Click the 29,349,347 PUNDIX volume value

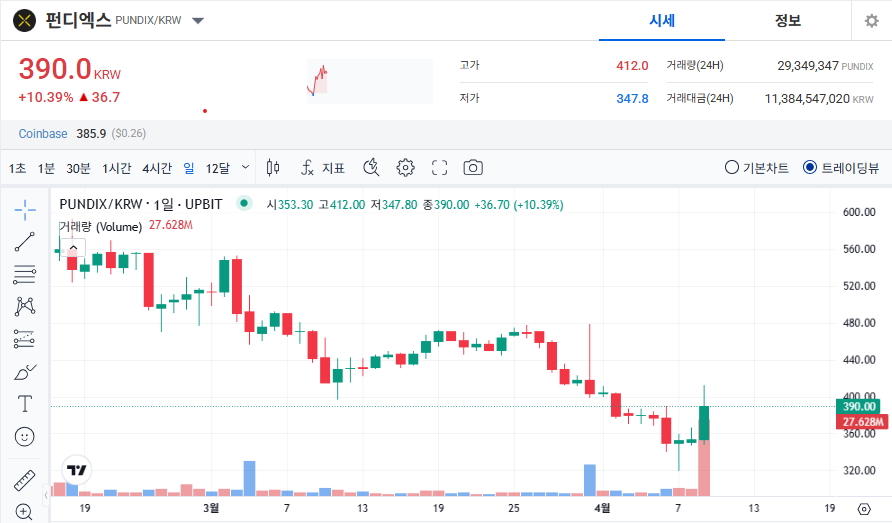[825, 66]
